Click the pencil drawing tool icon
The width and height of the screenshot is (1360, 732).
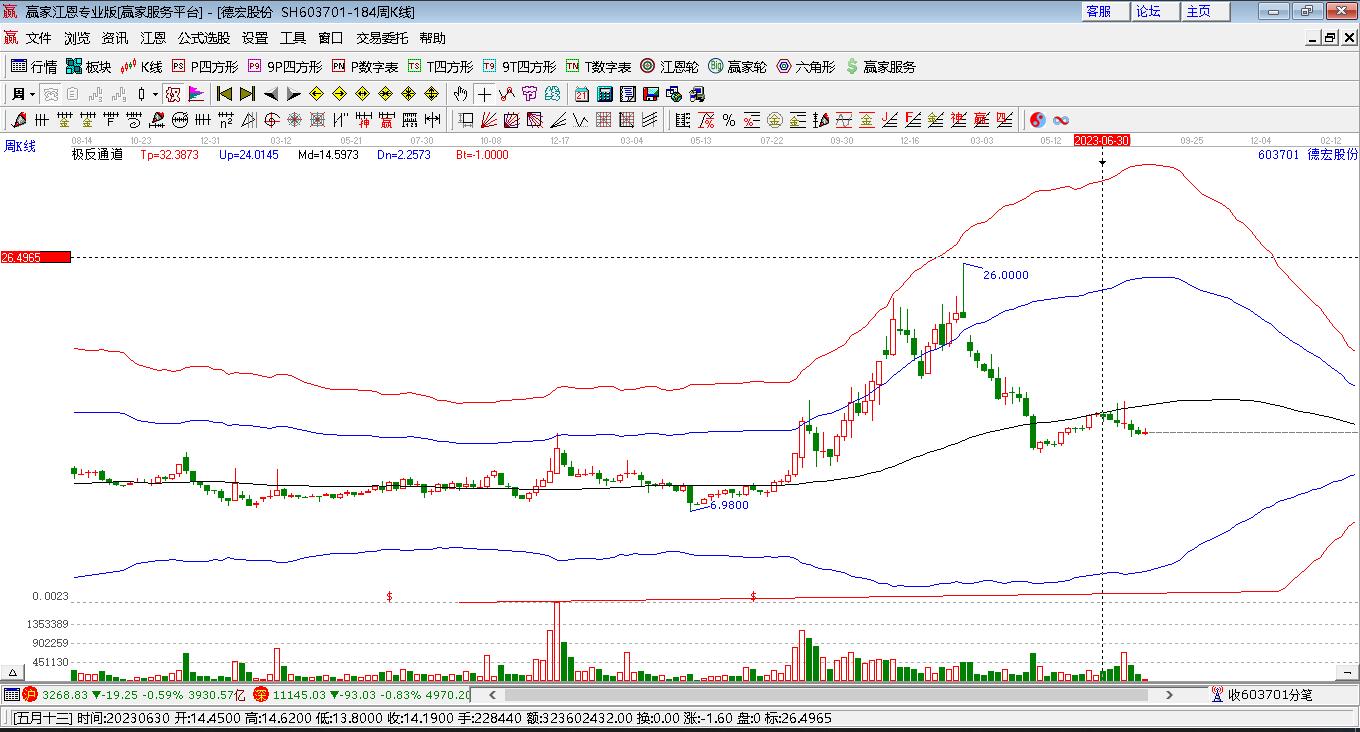[18, 120]
